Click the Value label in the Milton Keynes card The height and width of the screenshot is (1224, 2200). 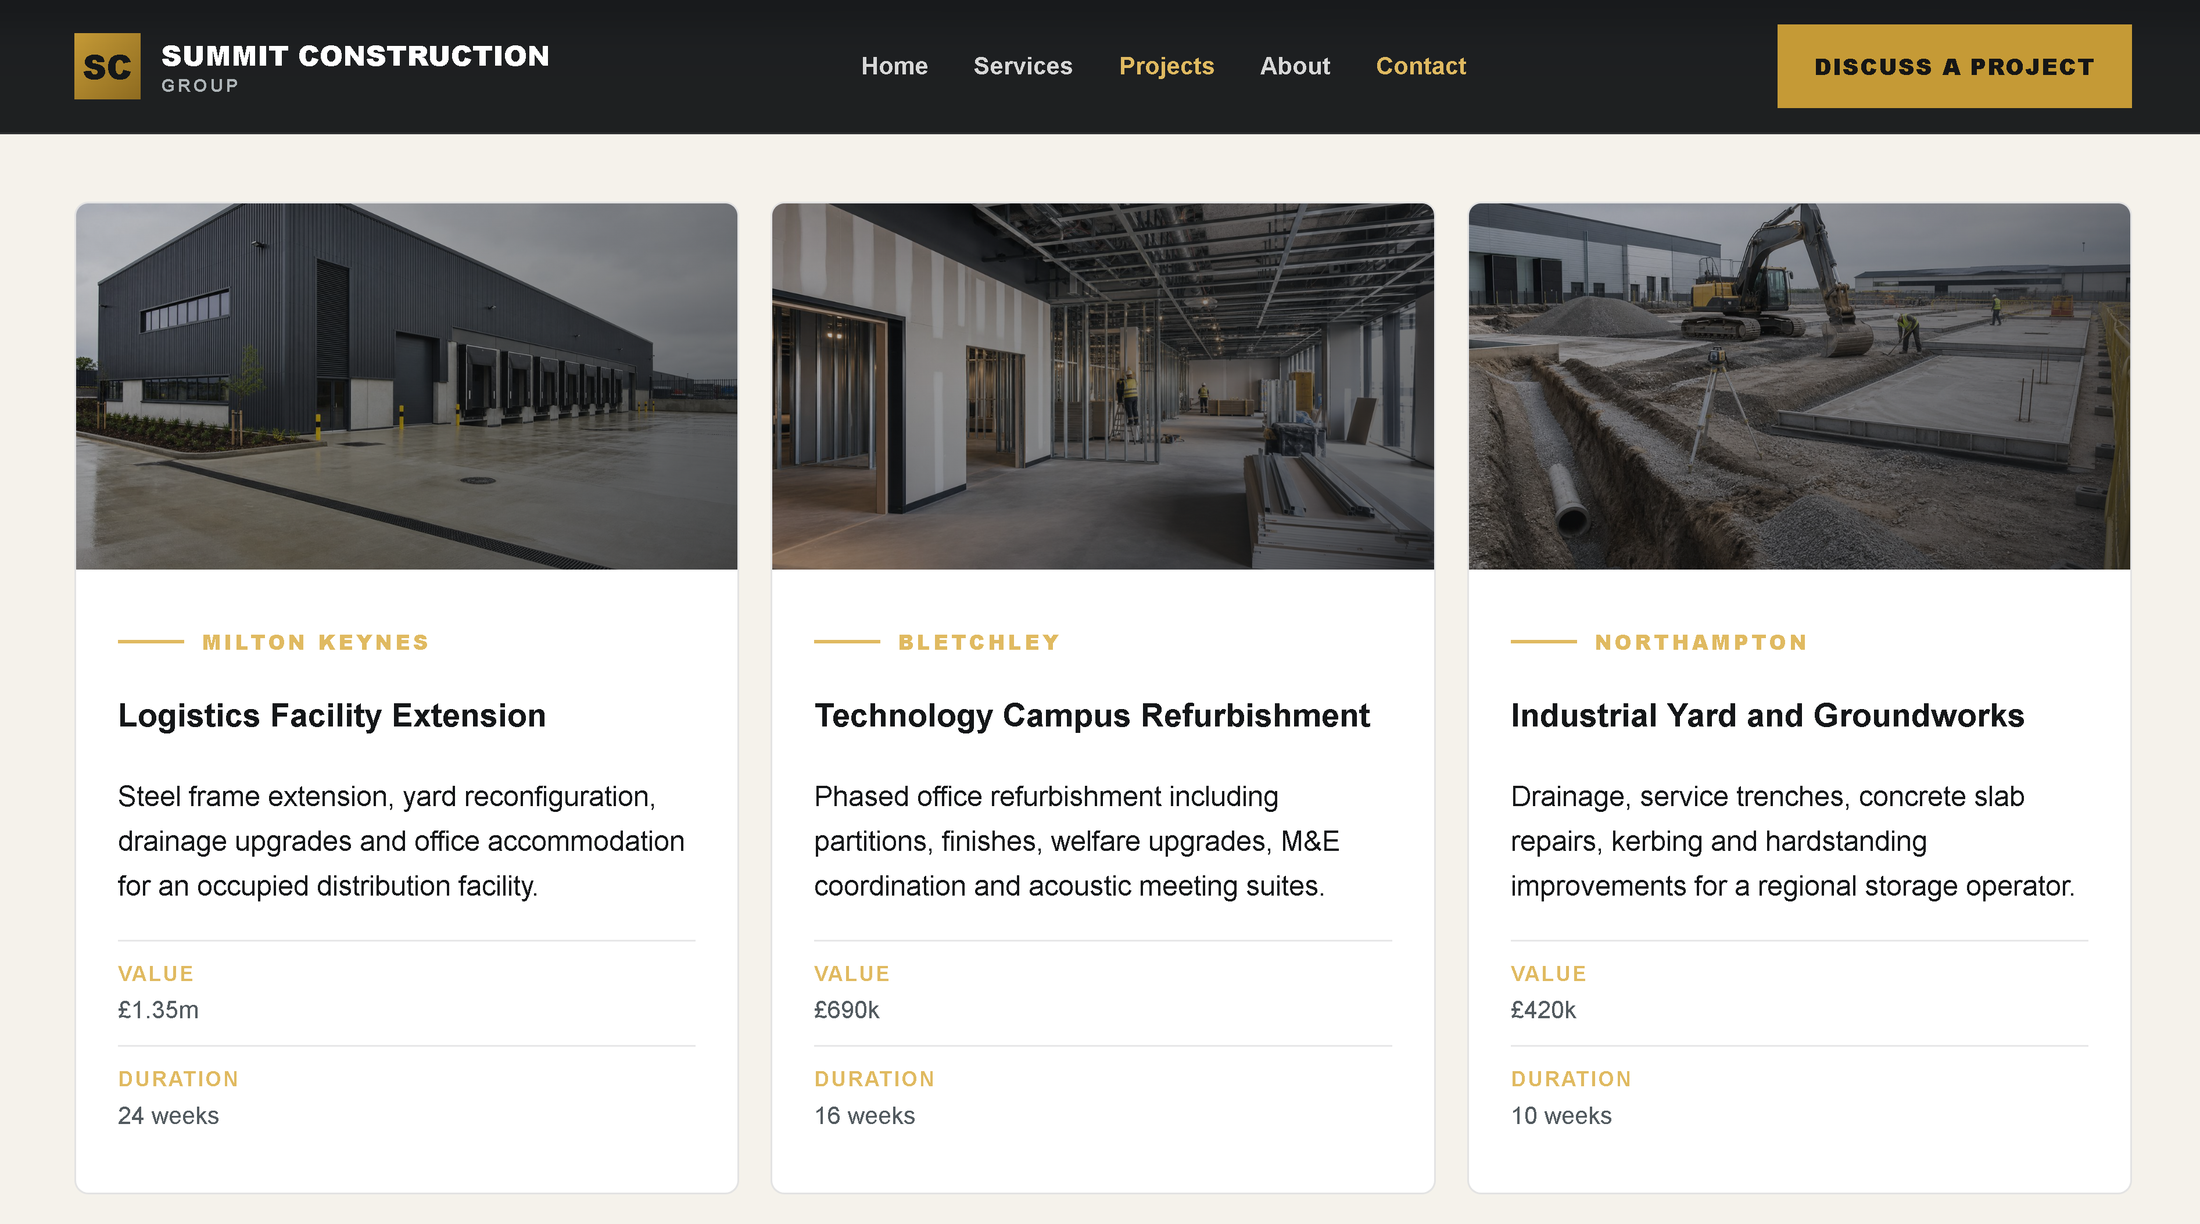point(156,974)
